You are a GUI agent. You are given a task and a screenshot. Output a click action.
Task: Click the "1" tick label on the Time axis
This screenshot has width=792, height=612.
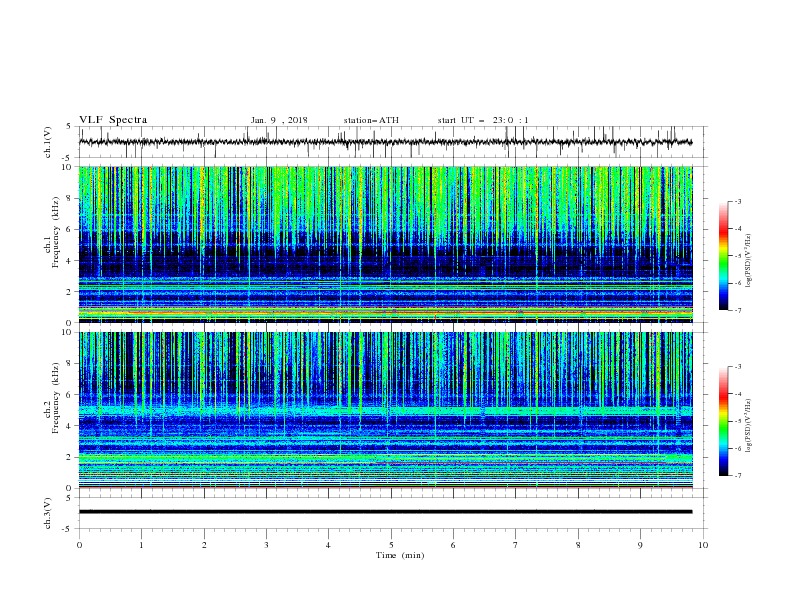coord(141,545)
